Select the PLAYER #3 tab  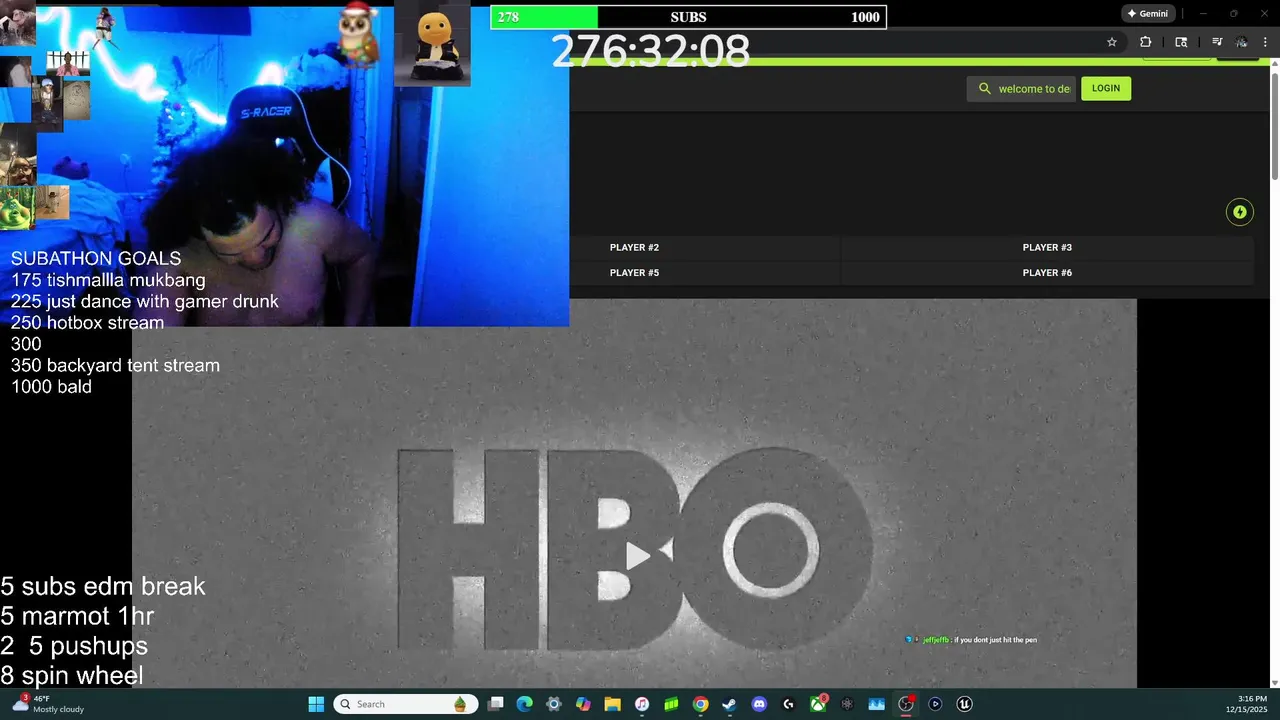[1047, 247]
